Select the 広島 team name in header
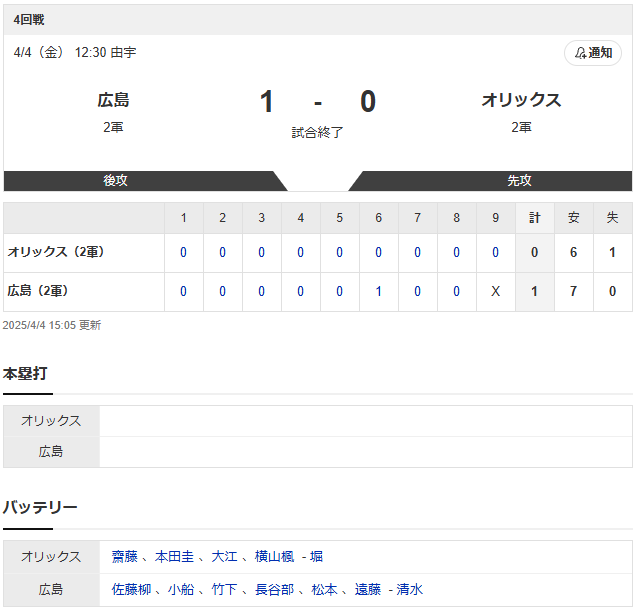 point(113,100)
